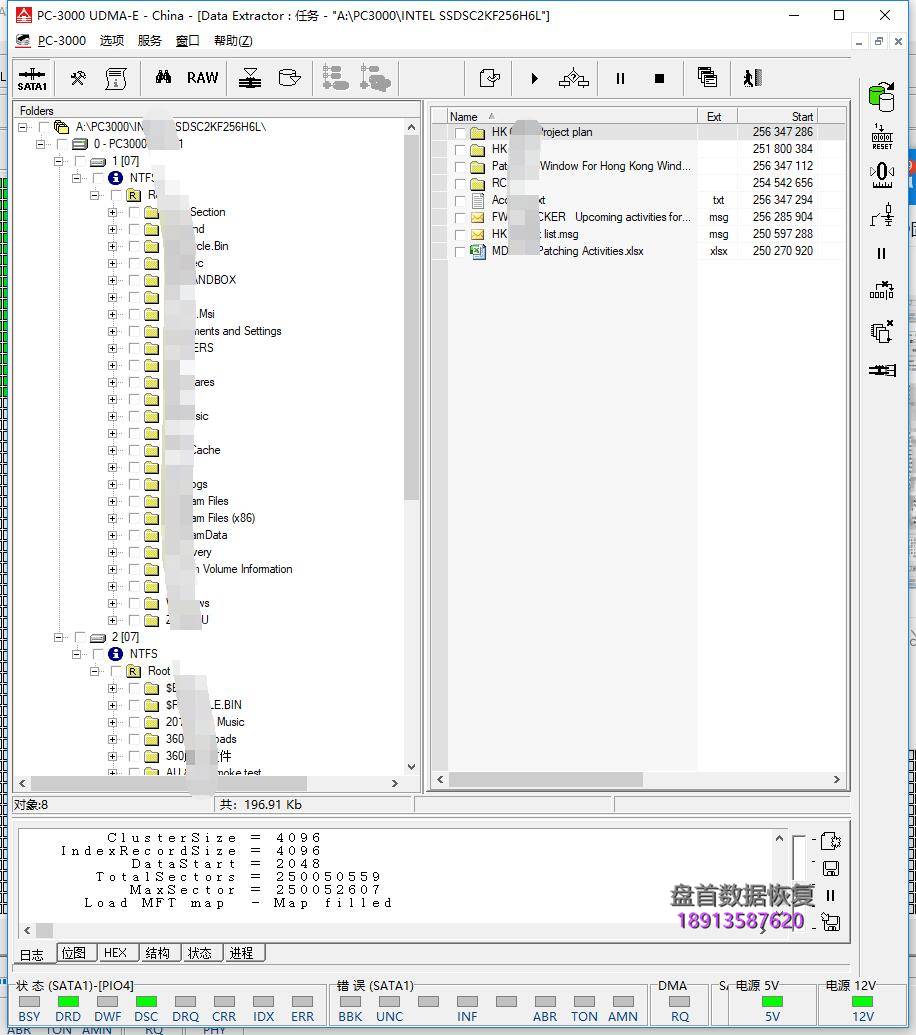Image resolution: width=916 pixels, height=1035 pixels.
Task: Open the tools (hammer and wrench) icon
Action: click(77, 78)
